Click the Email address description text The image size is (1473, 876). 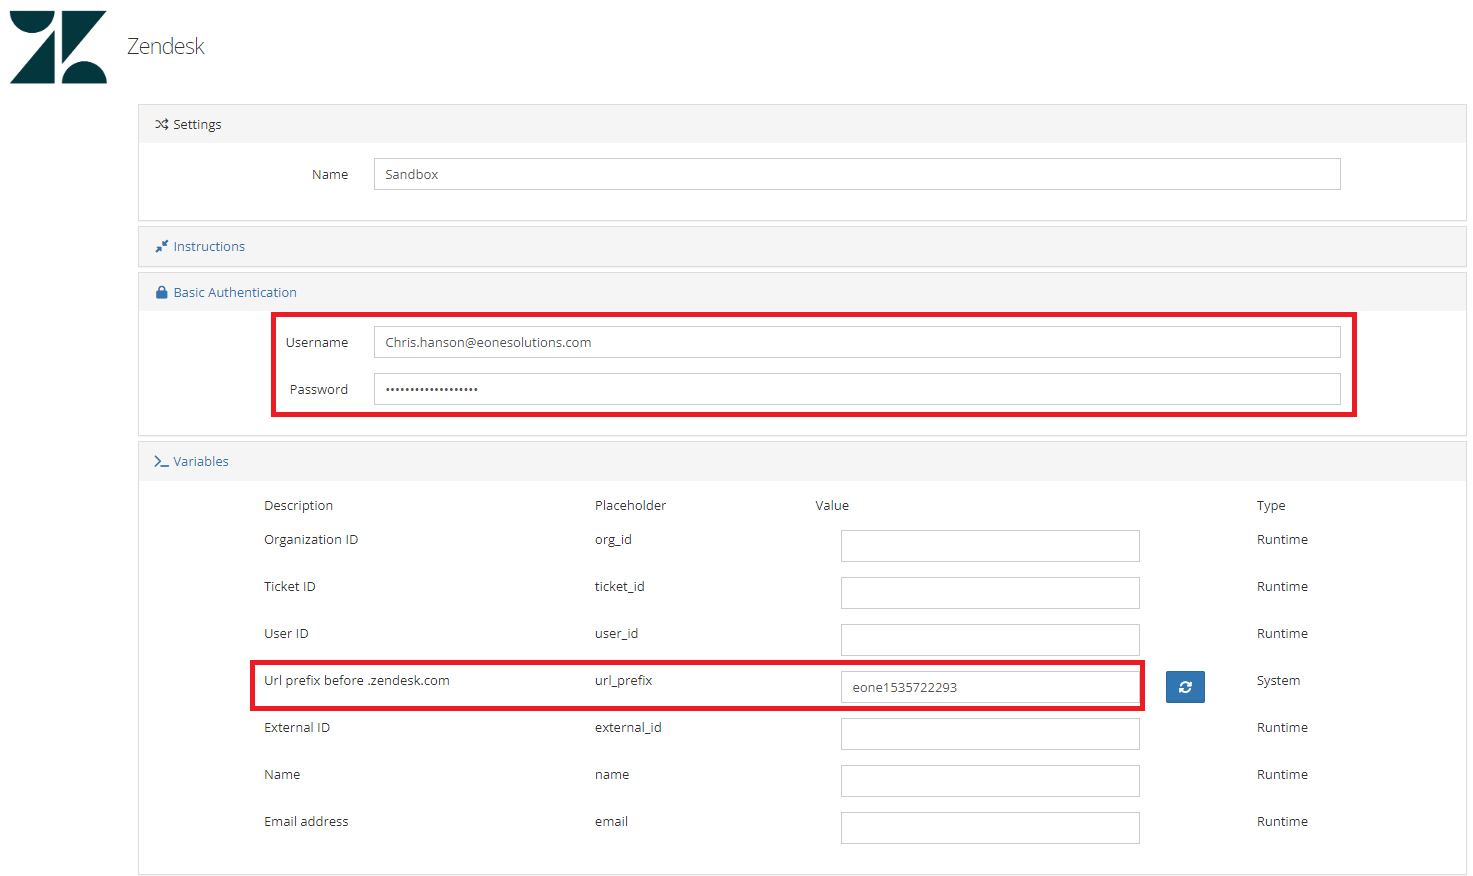pos(306,822)
